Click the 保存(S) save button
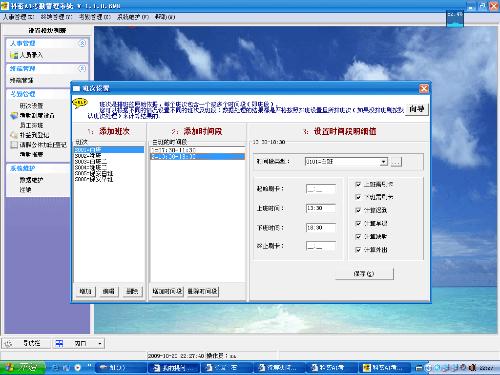This screenshot has width=500, height=375. point(364,274)
